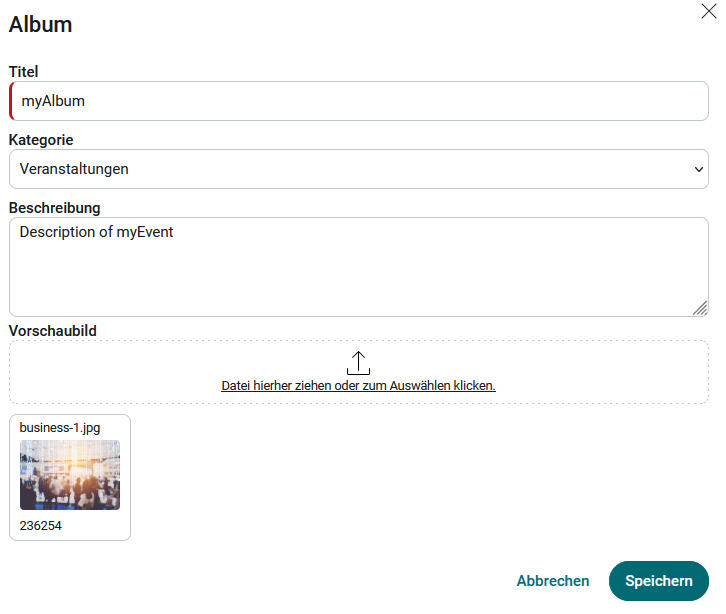726x614 pixels.
Task: Focus the Titel field containing myAlbum
Action: [360, 101]
